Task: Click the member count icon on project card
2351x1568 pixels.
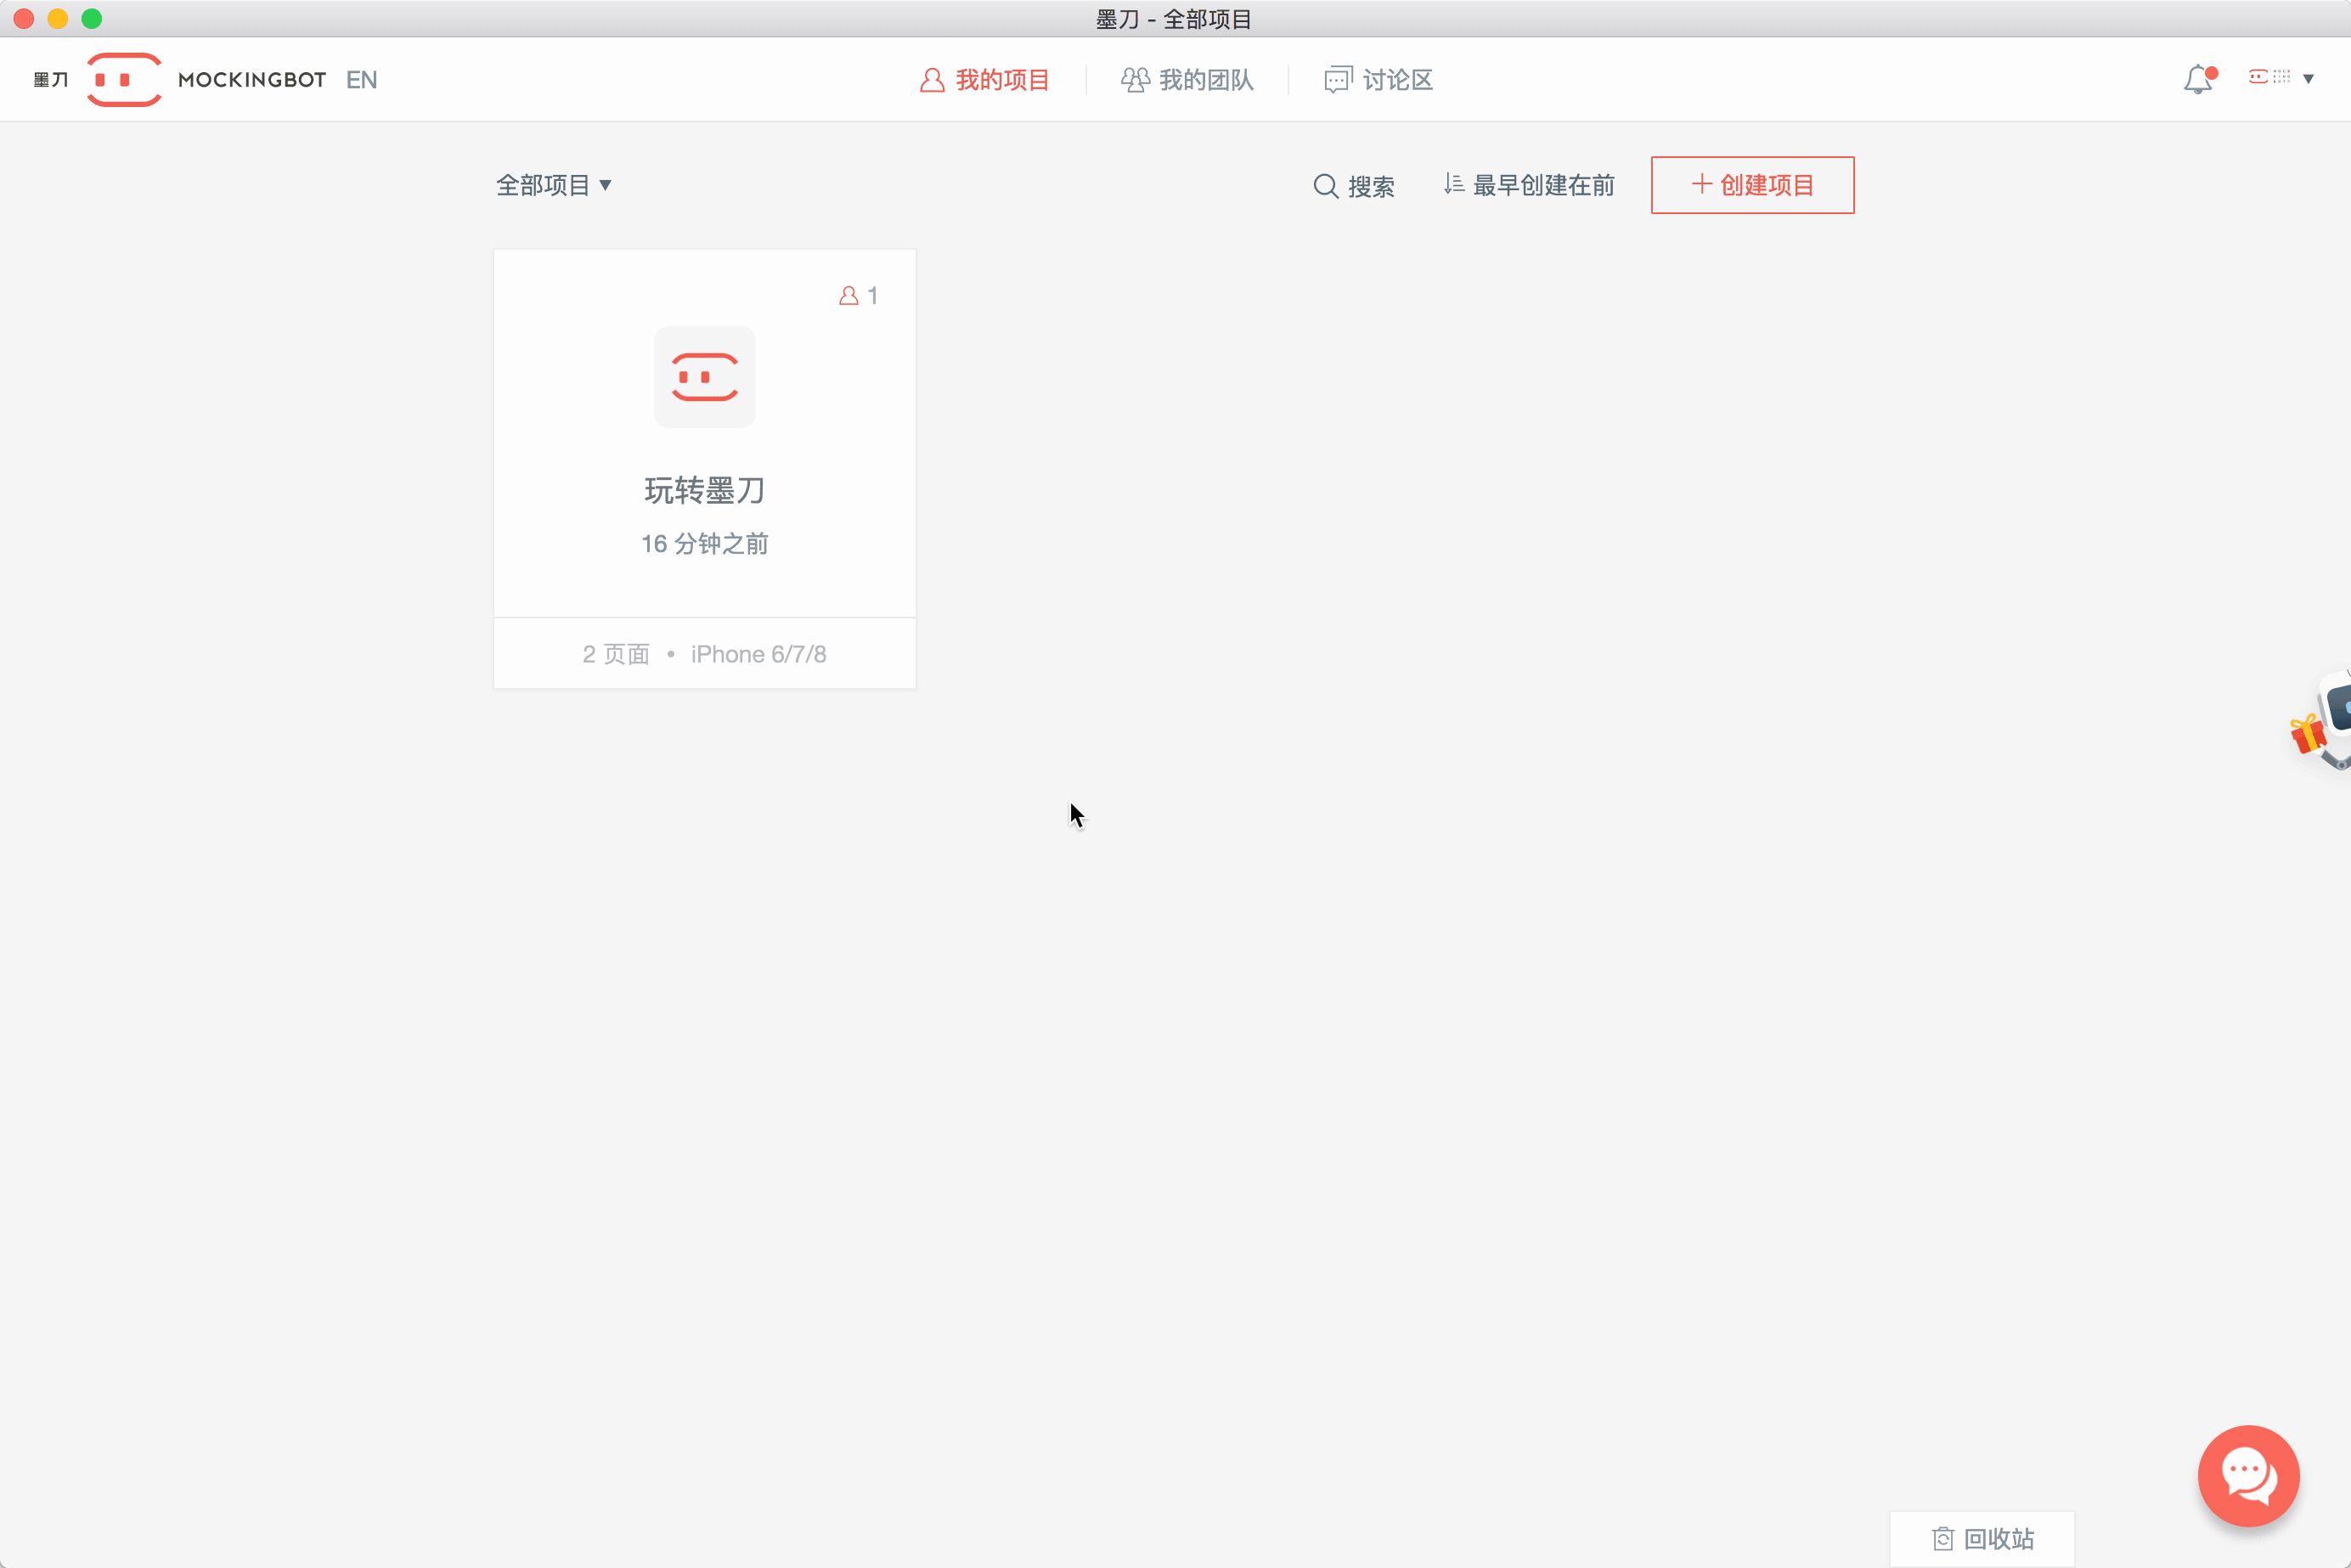Action: [849, 296]
